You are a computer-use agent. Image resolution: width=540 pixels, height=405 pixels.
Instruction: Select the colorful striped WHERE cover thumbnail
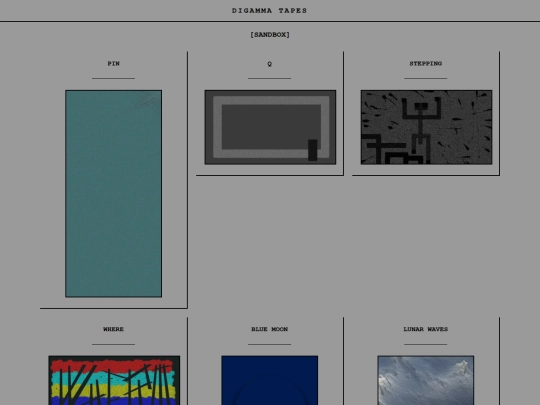point(114,381)
